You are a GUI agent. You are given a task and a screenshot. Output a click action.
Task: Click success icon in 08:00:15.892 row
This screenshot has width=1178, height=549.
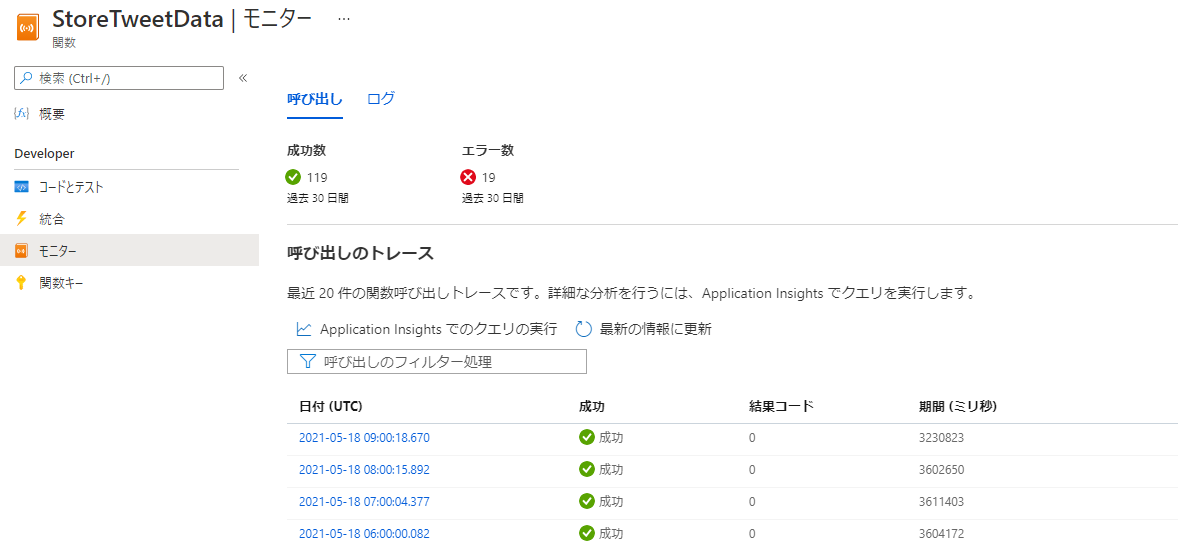pyautogui.click(x=587, y=469)
